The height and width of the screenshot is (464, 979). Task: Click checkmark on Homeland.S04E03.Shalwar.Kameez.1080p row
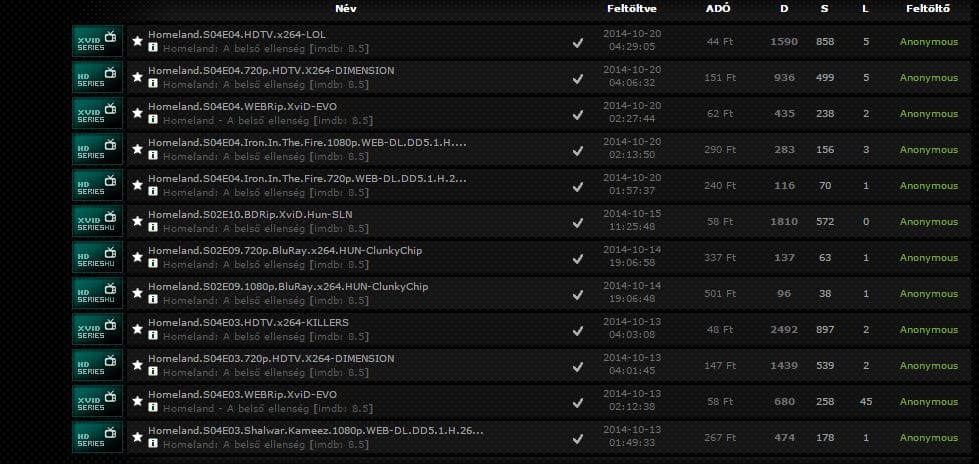(578, 438)
